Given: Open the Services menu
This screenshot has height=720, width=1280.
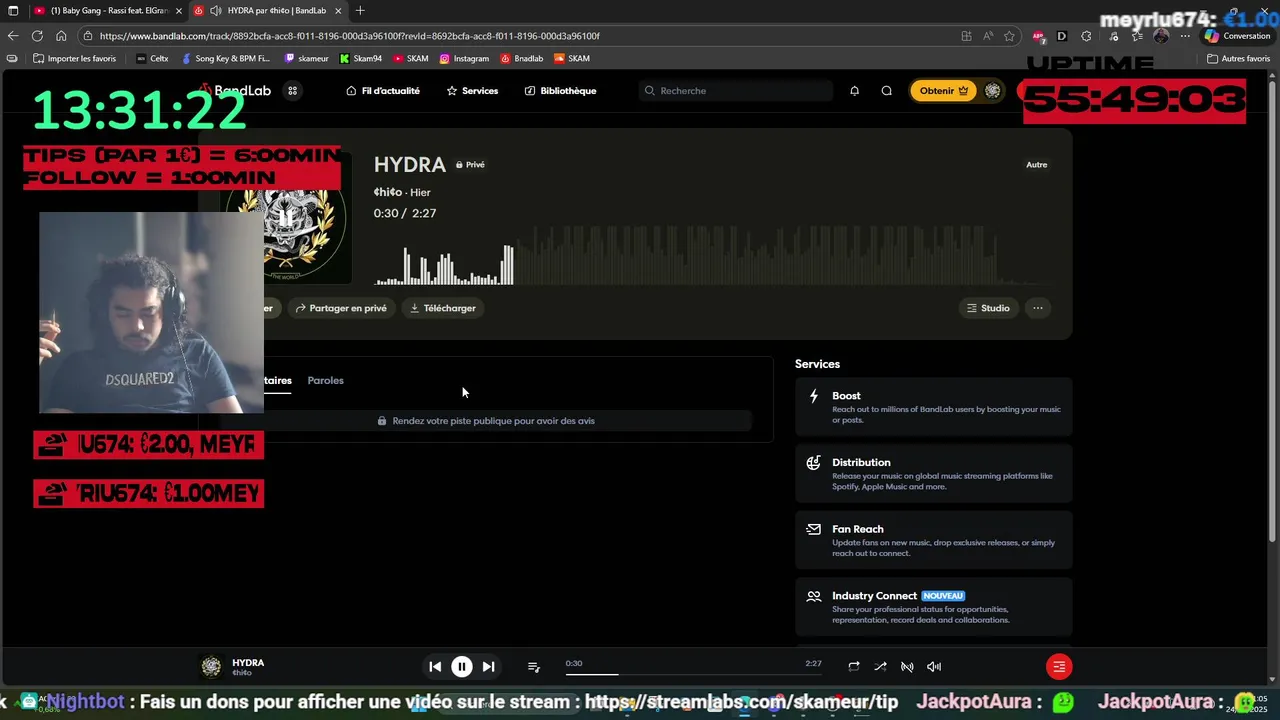Looking at the screenshot, I should click(x=472, y=91).
